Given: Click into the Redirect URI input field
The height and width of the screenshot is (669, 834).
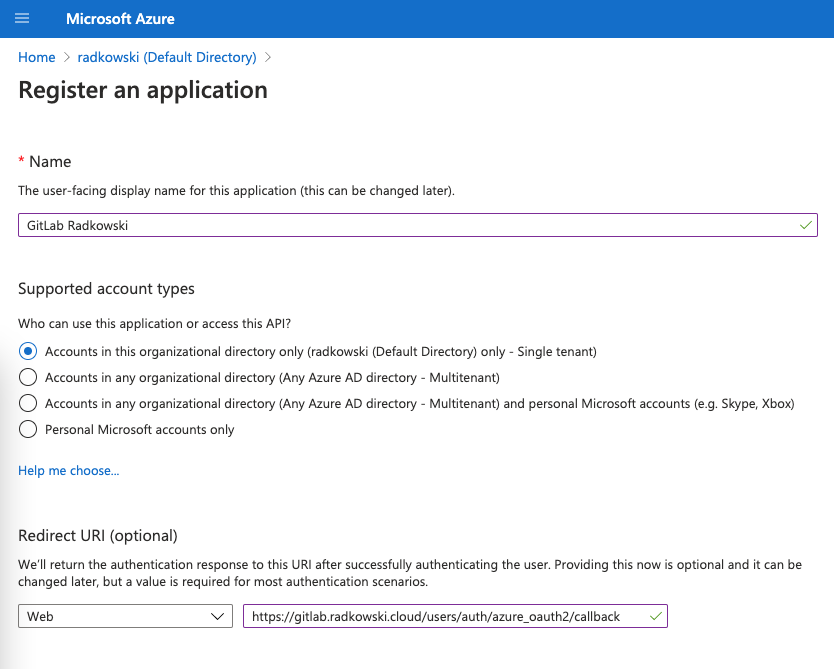Looking at the screenshot, I should [x=455, y=616].
